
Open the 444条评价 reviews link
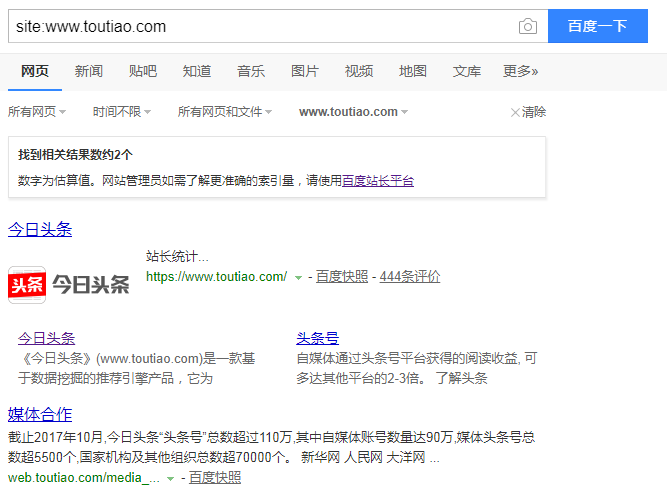pos(410,277)
